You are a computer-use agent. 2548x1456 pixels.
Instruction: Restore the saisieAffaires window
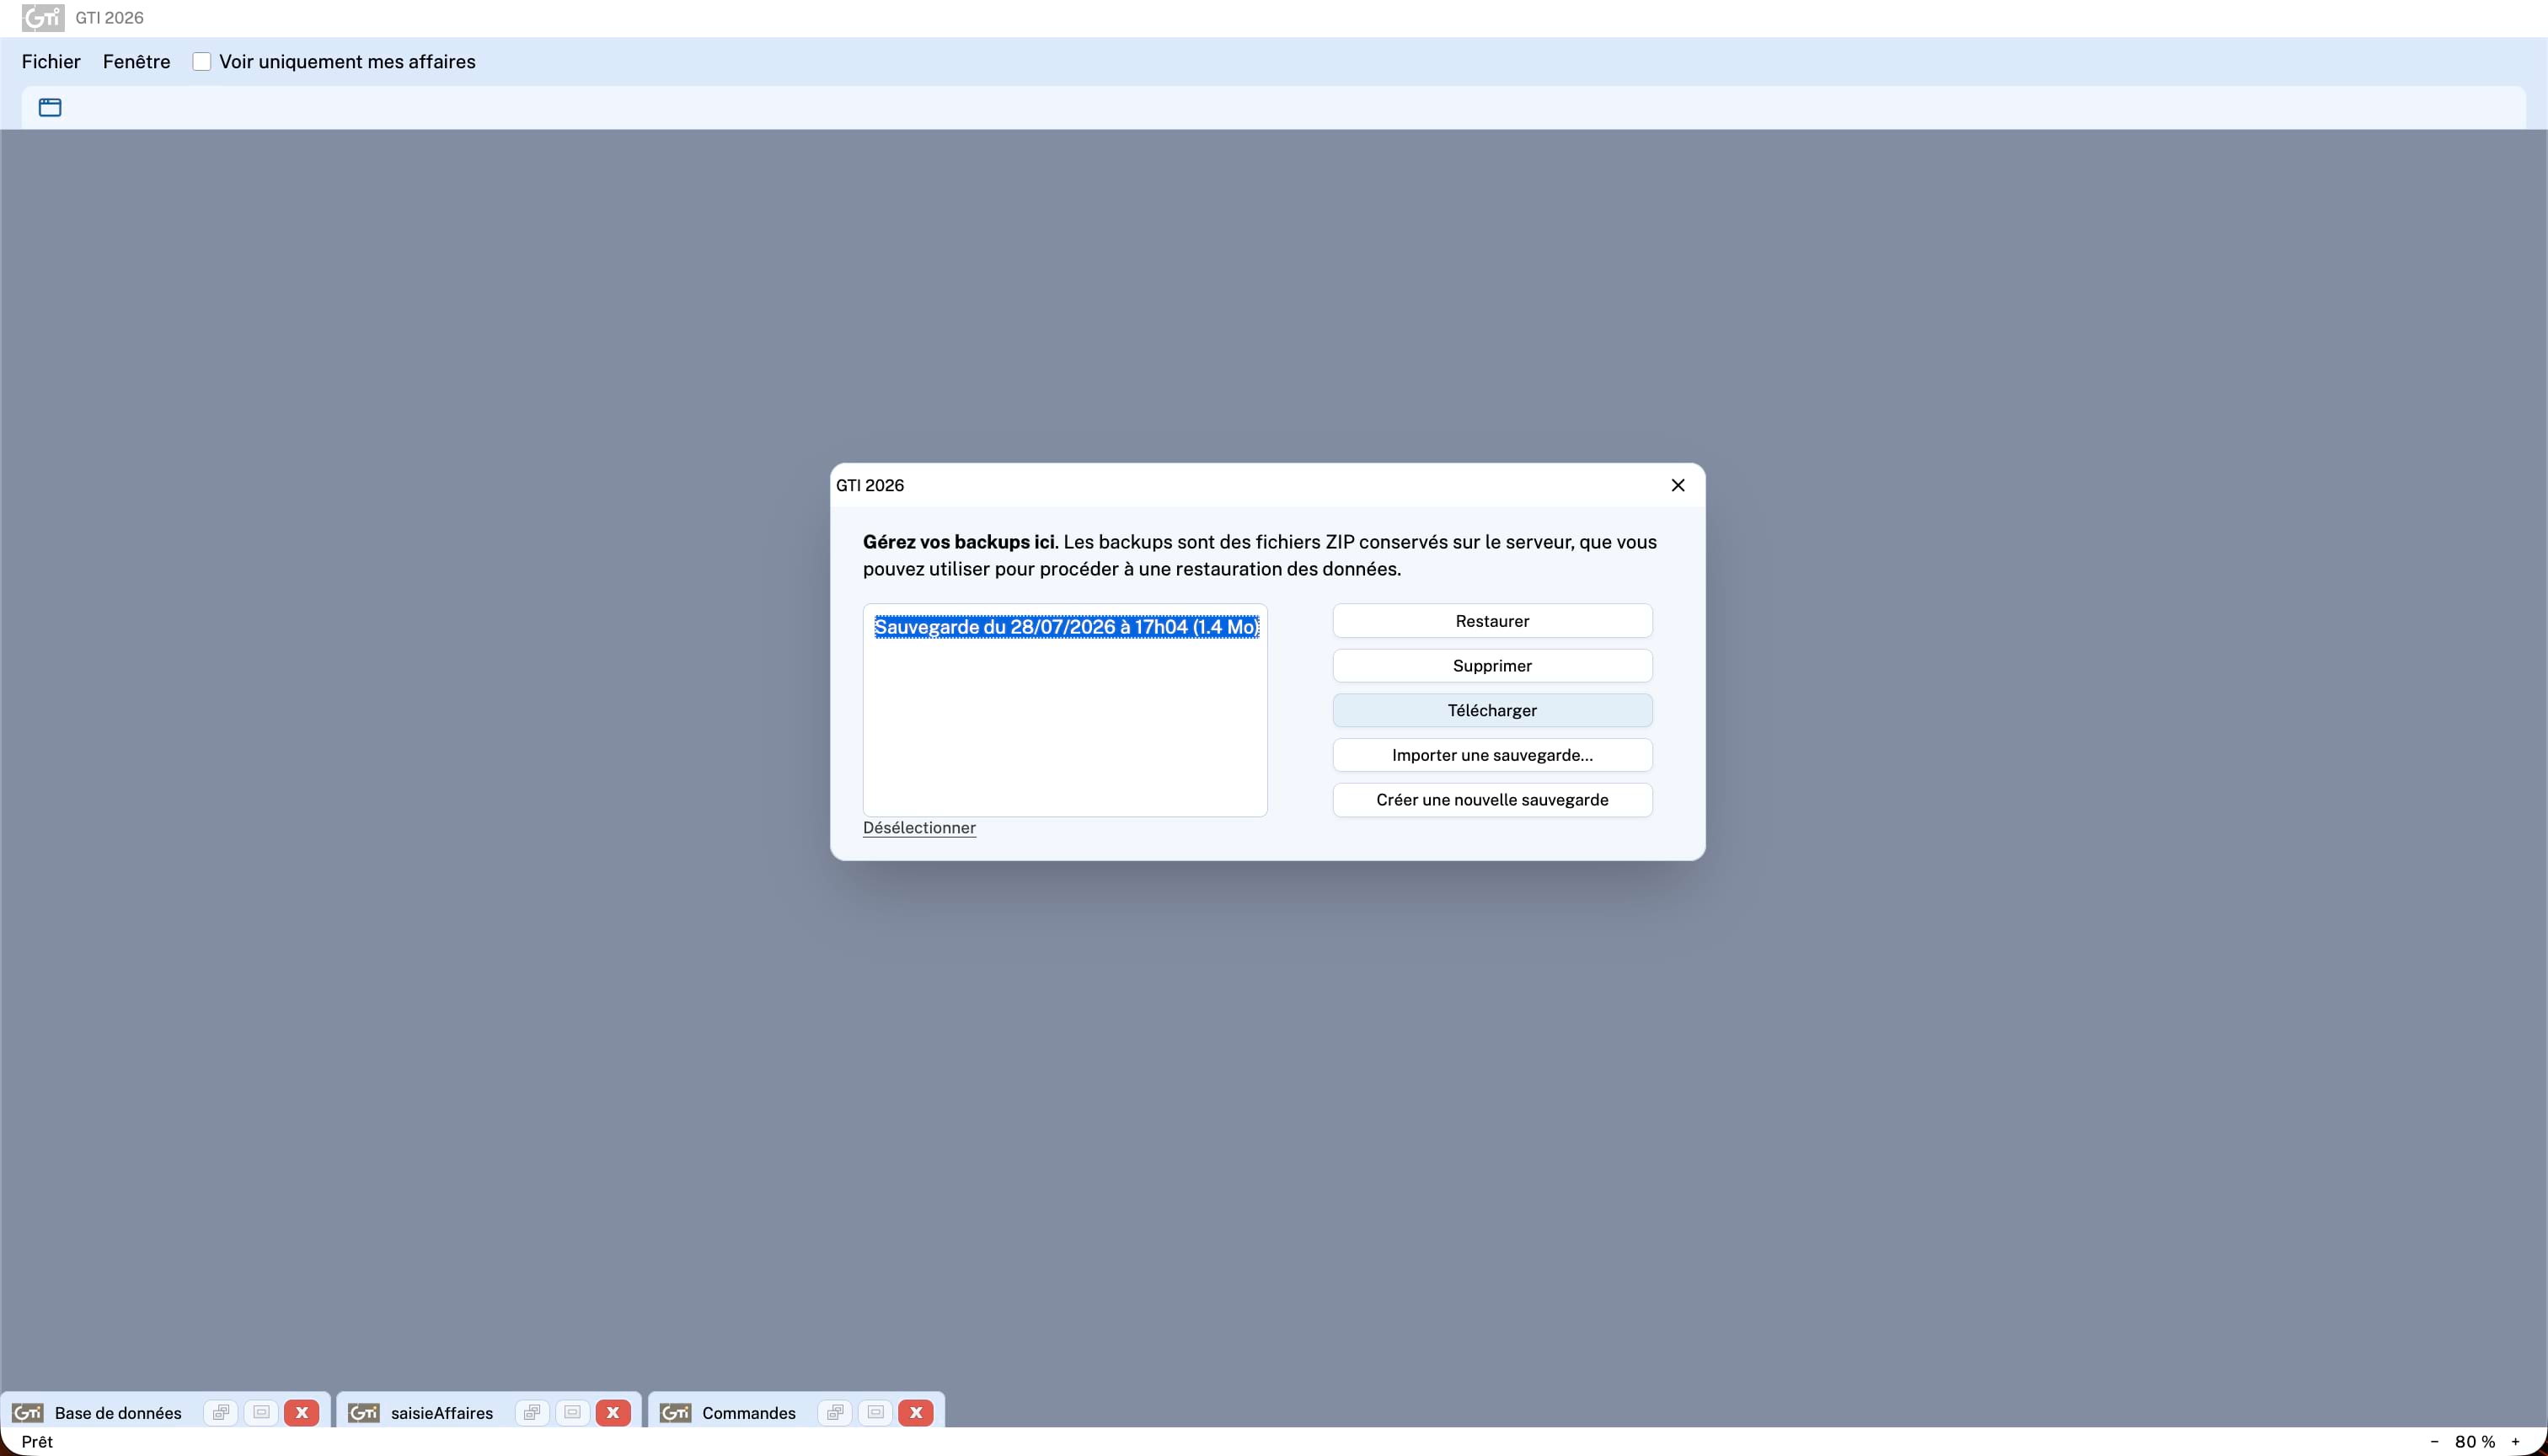(532, 1412)
